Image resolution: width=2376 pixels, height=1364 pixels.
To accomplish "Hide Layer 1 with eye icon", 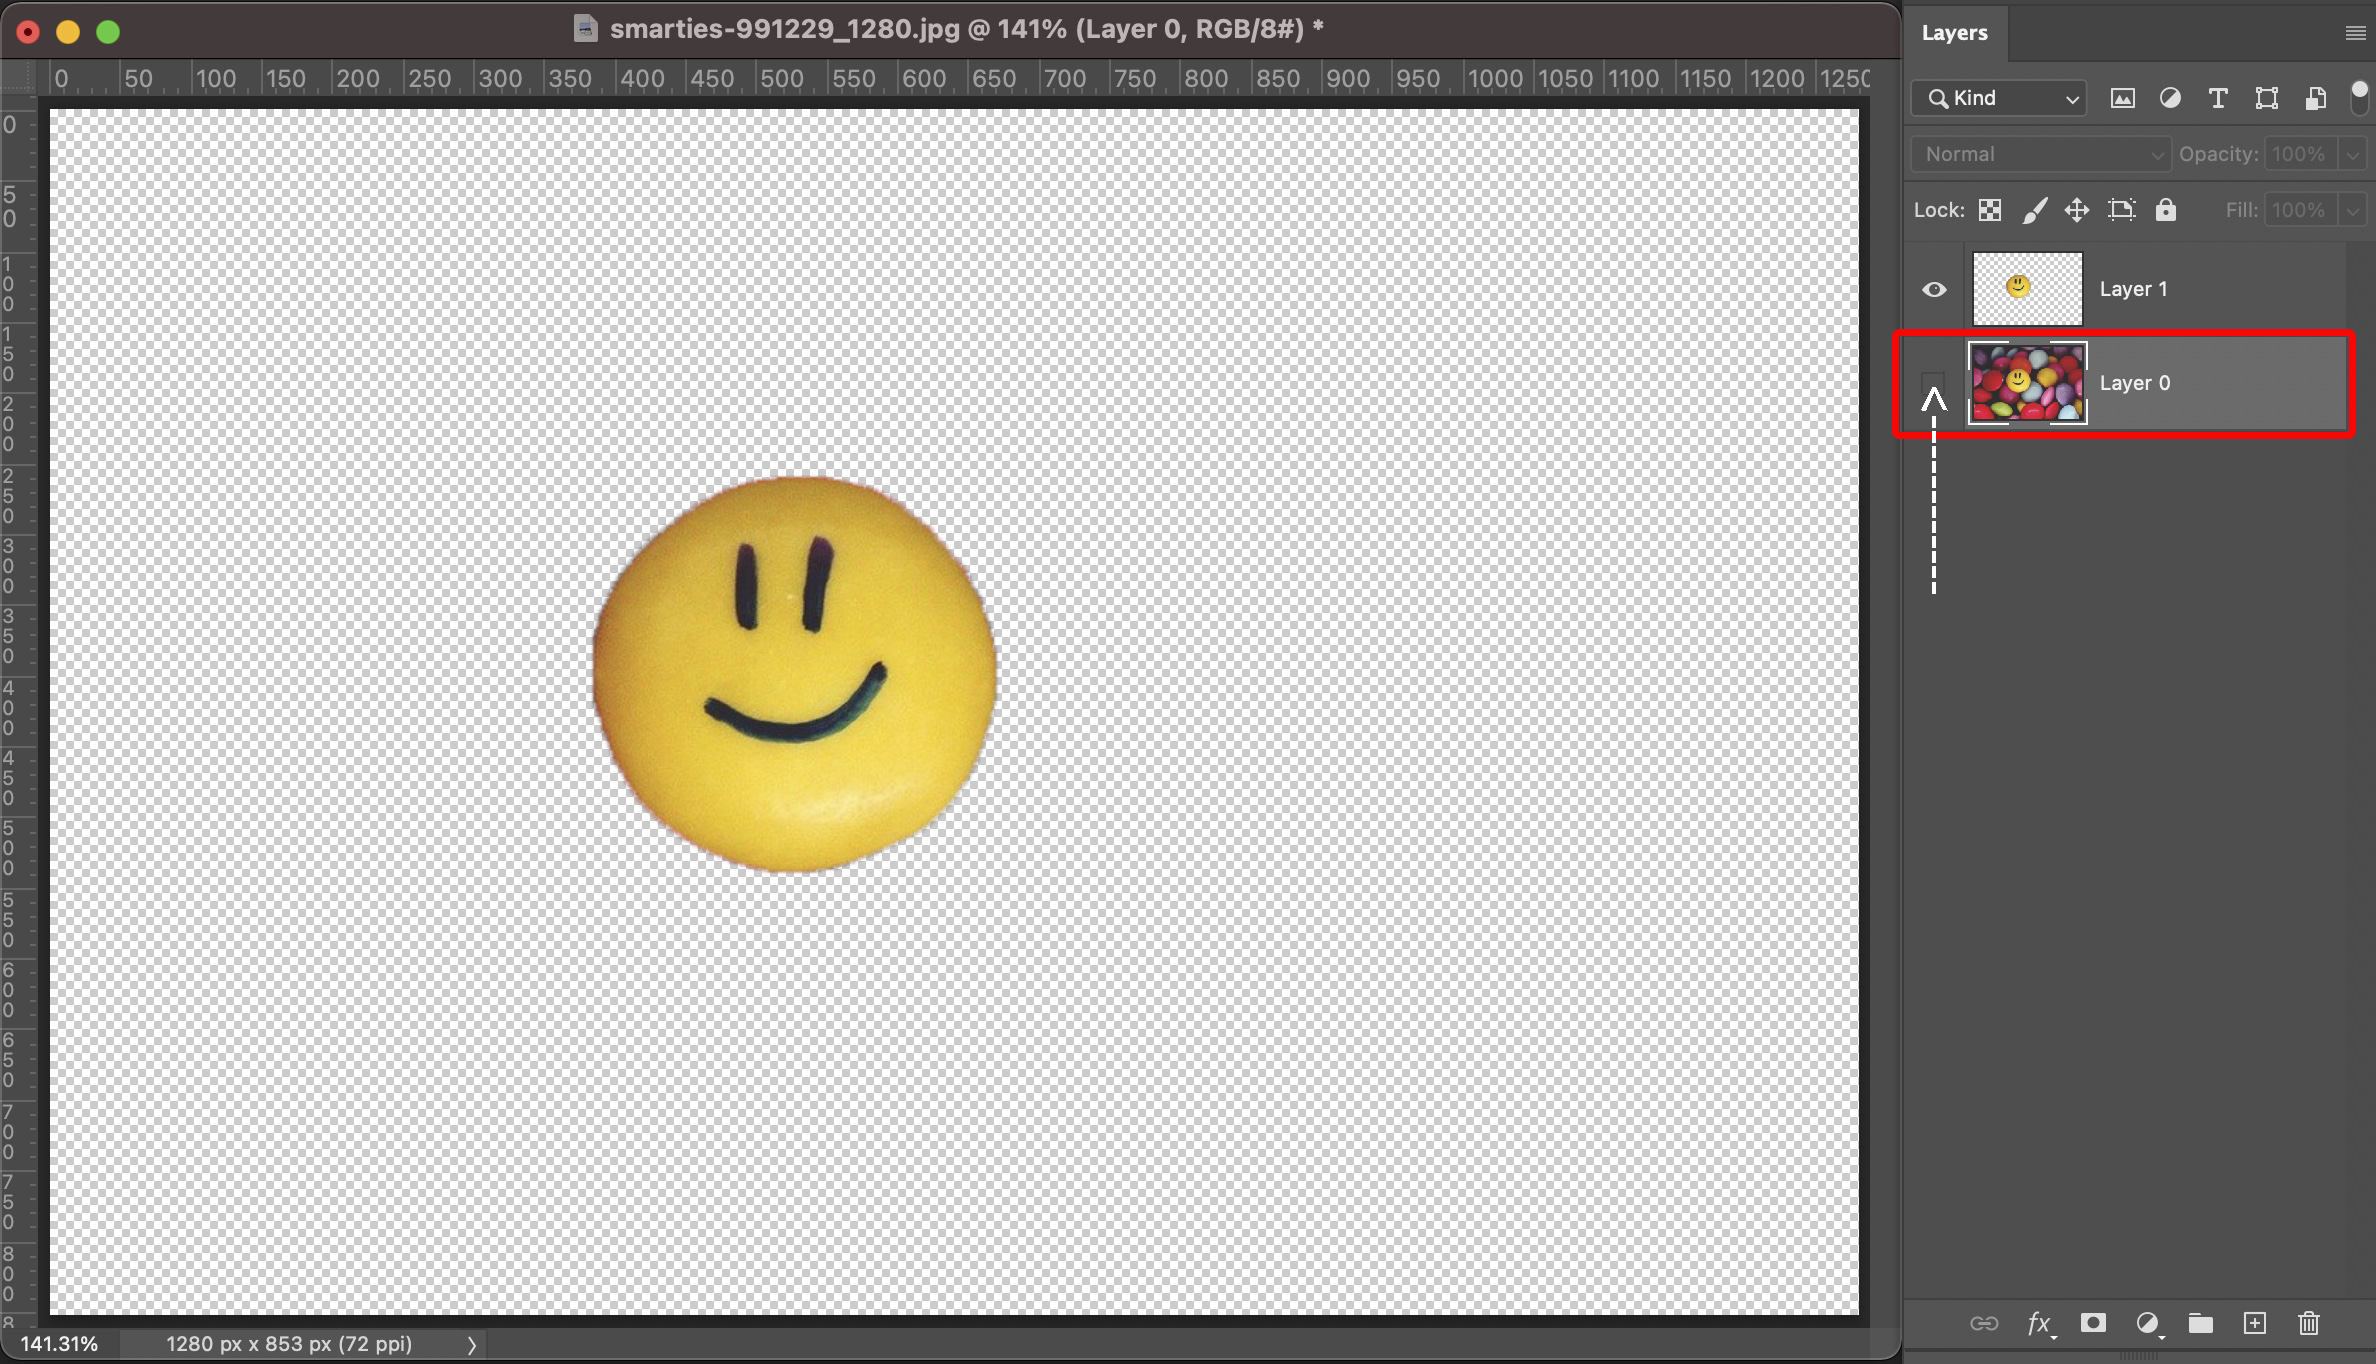I will coord(1934,289).
